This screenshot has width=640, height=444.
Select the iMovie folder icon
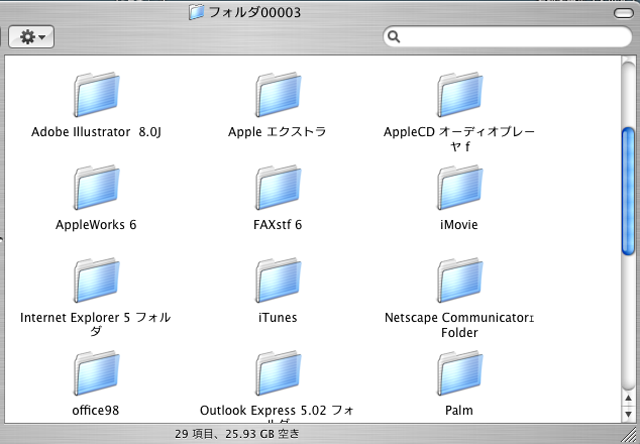pyautogui.click(x=460, y=187)
